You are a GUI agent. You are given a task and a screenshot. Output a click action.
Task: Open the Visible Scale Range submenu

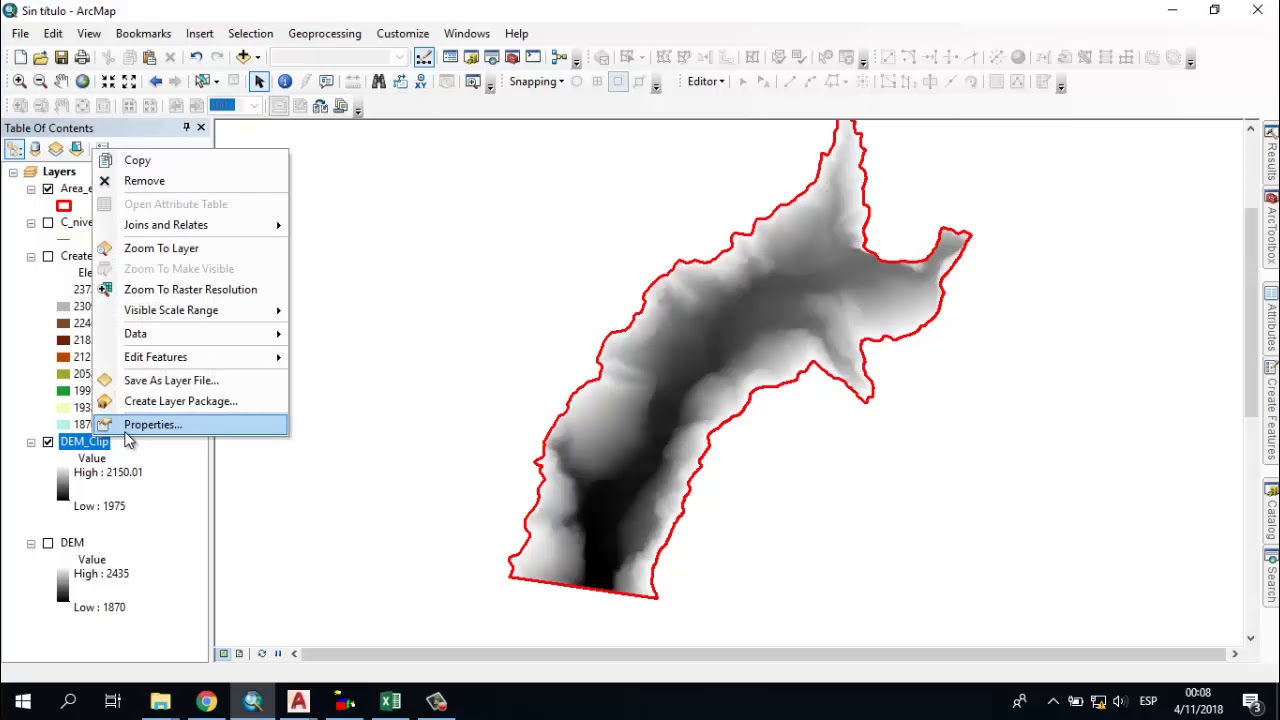[190, 310]
